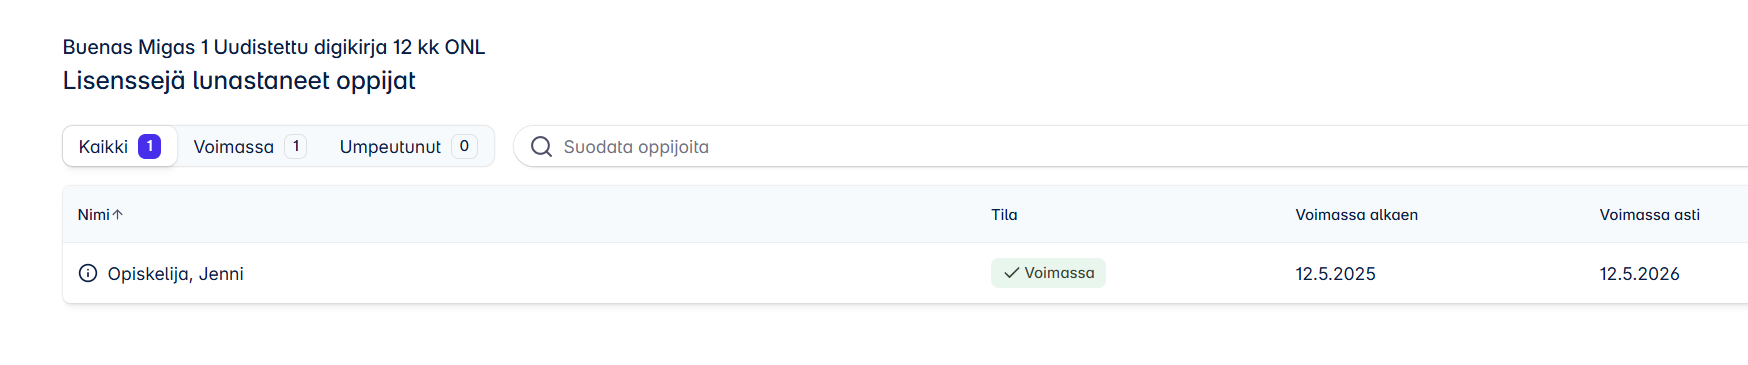Click the green Voimassa status badge

1048,273
